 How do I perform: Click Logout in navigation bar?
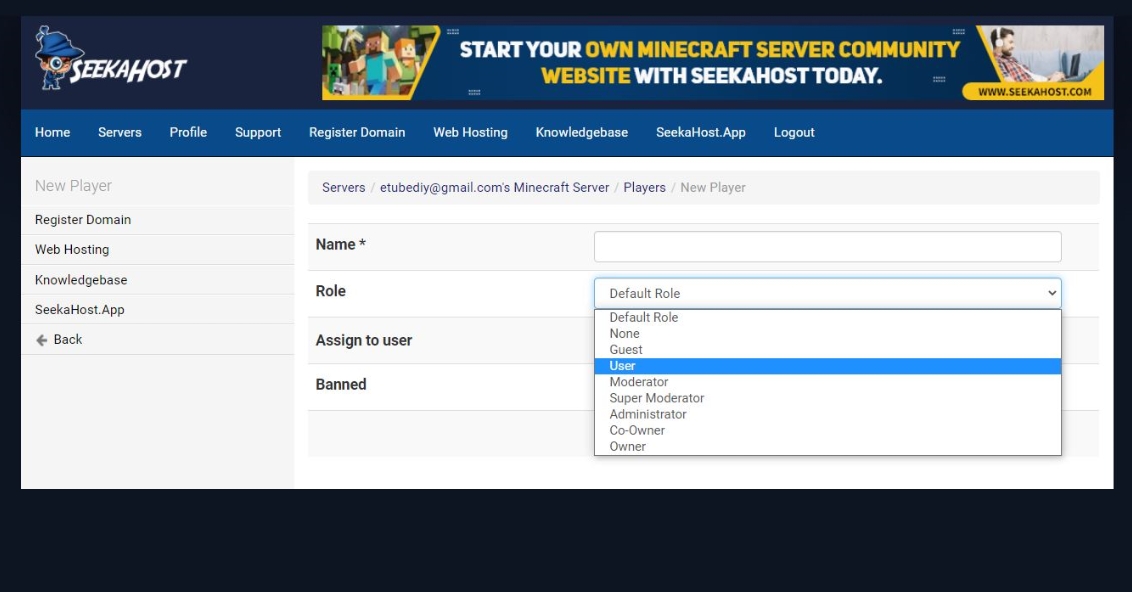click(x=794, y=132)
